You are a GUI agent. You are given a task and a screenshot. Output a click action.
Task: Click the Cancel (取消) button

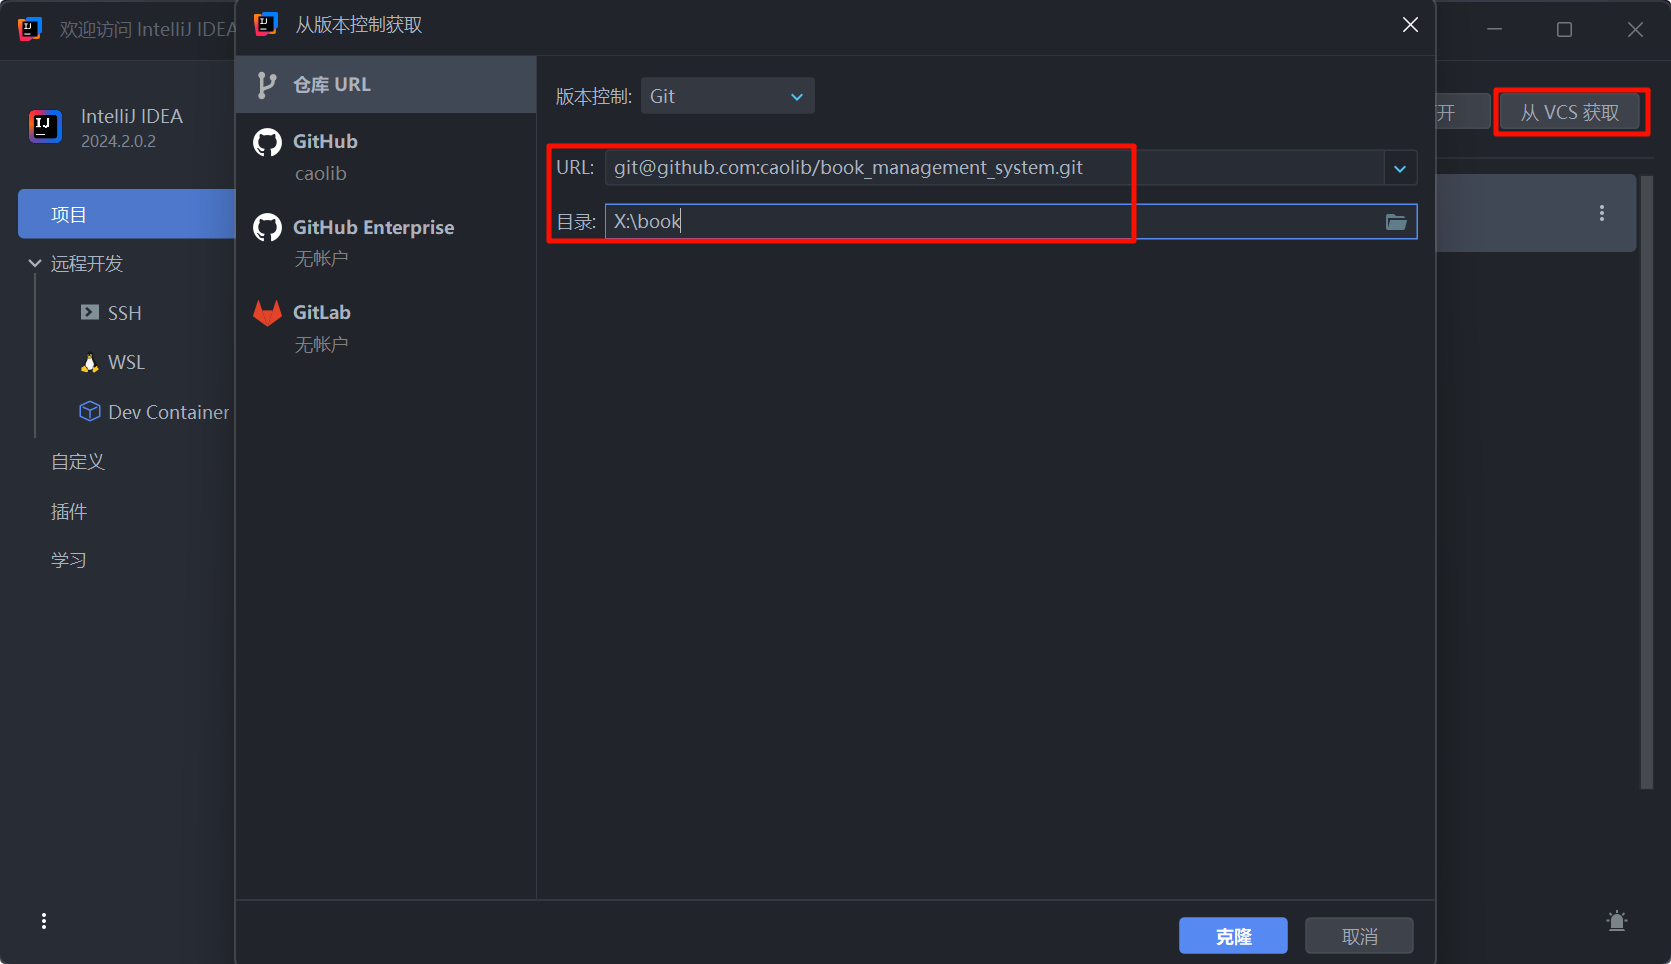(x=1359, y=936)
